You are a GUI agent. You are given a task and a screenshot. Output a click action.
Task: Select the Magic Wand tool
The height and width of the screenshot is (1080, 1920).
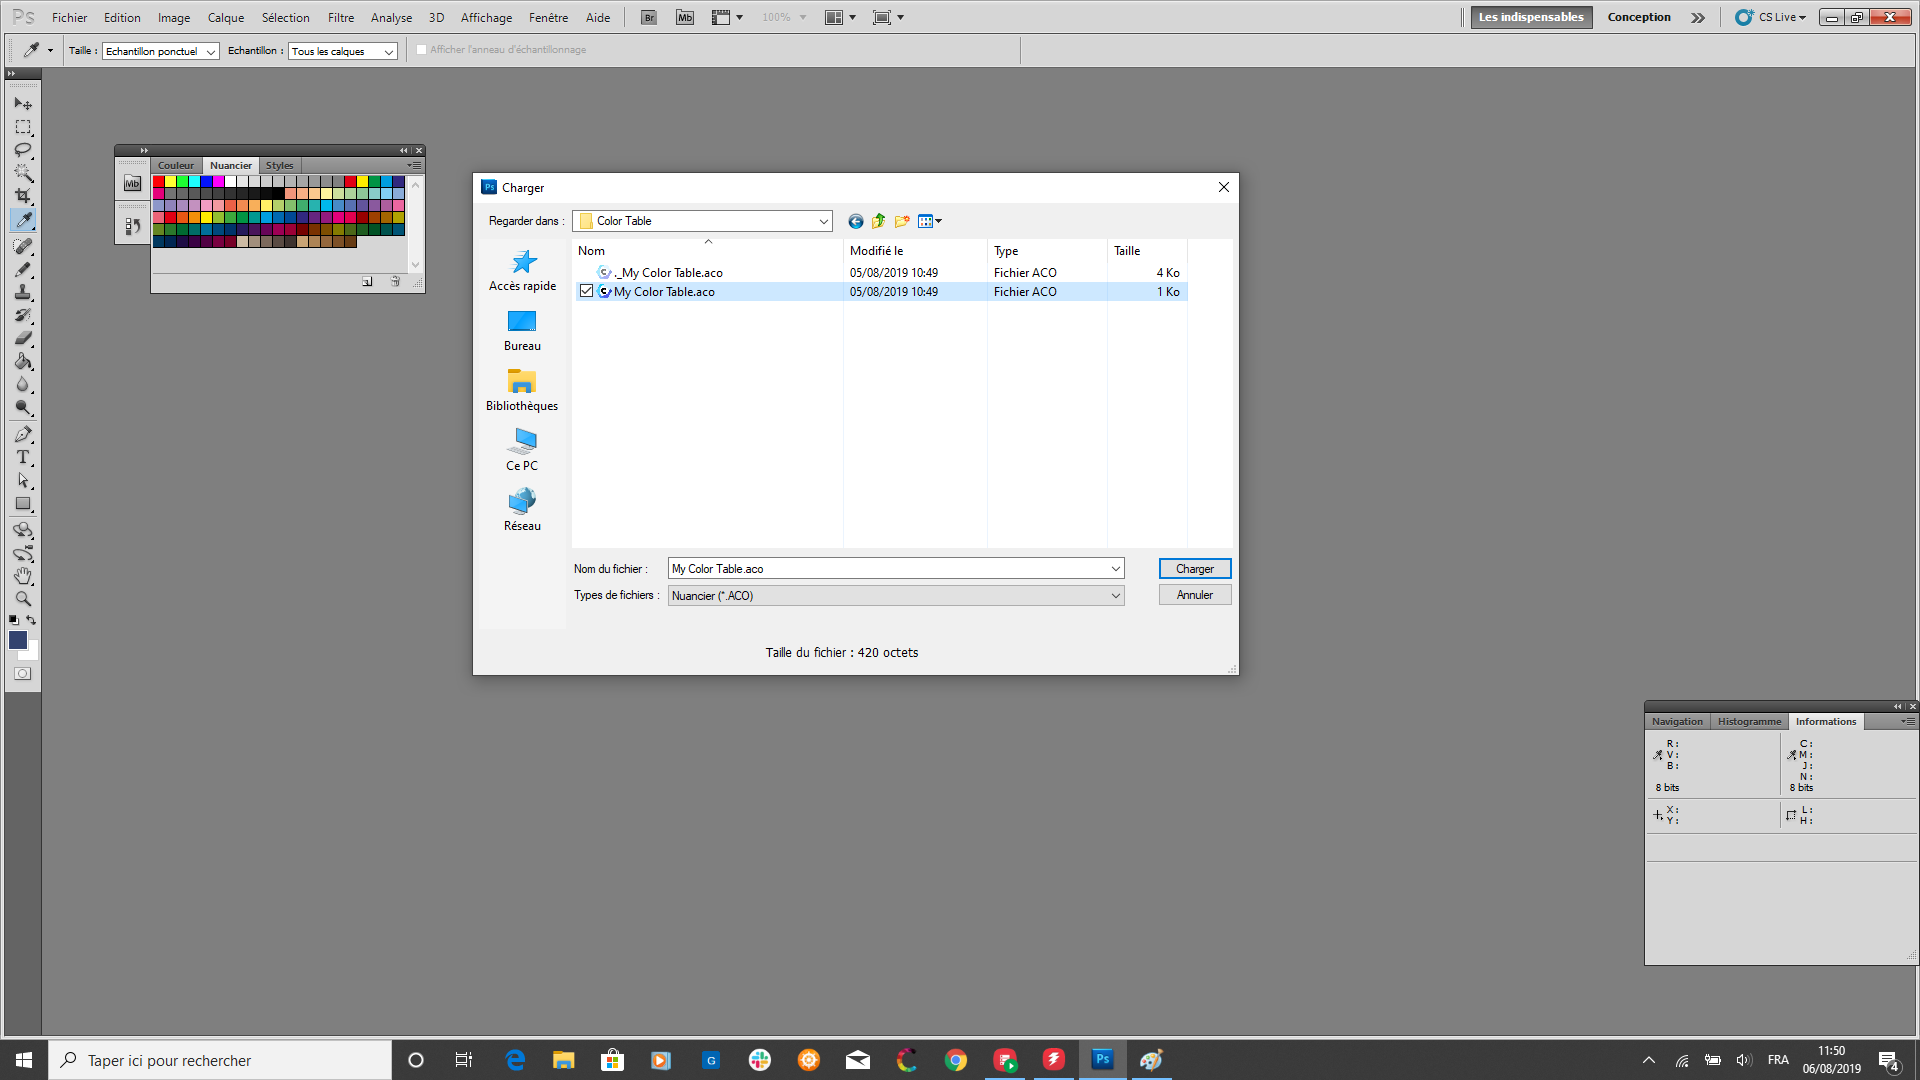point(23,173)
